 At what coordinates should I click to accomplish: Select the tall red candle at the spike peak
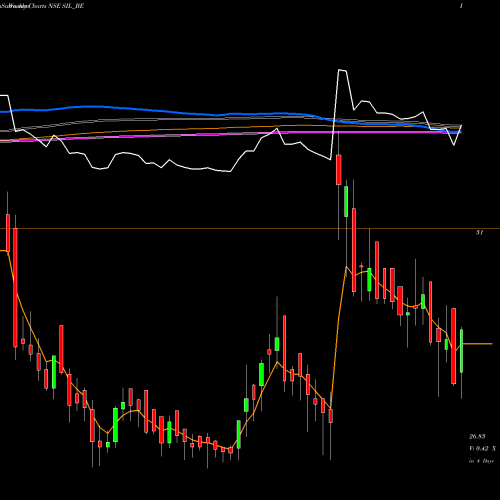339,169
